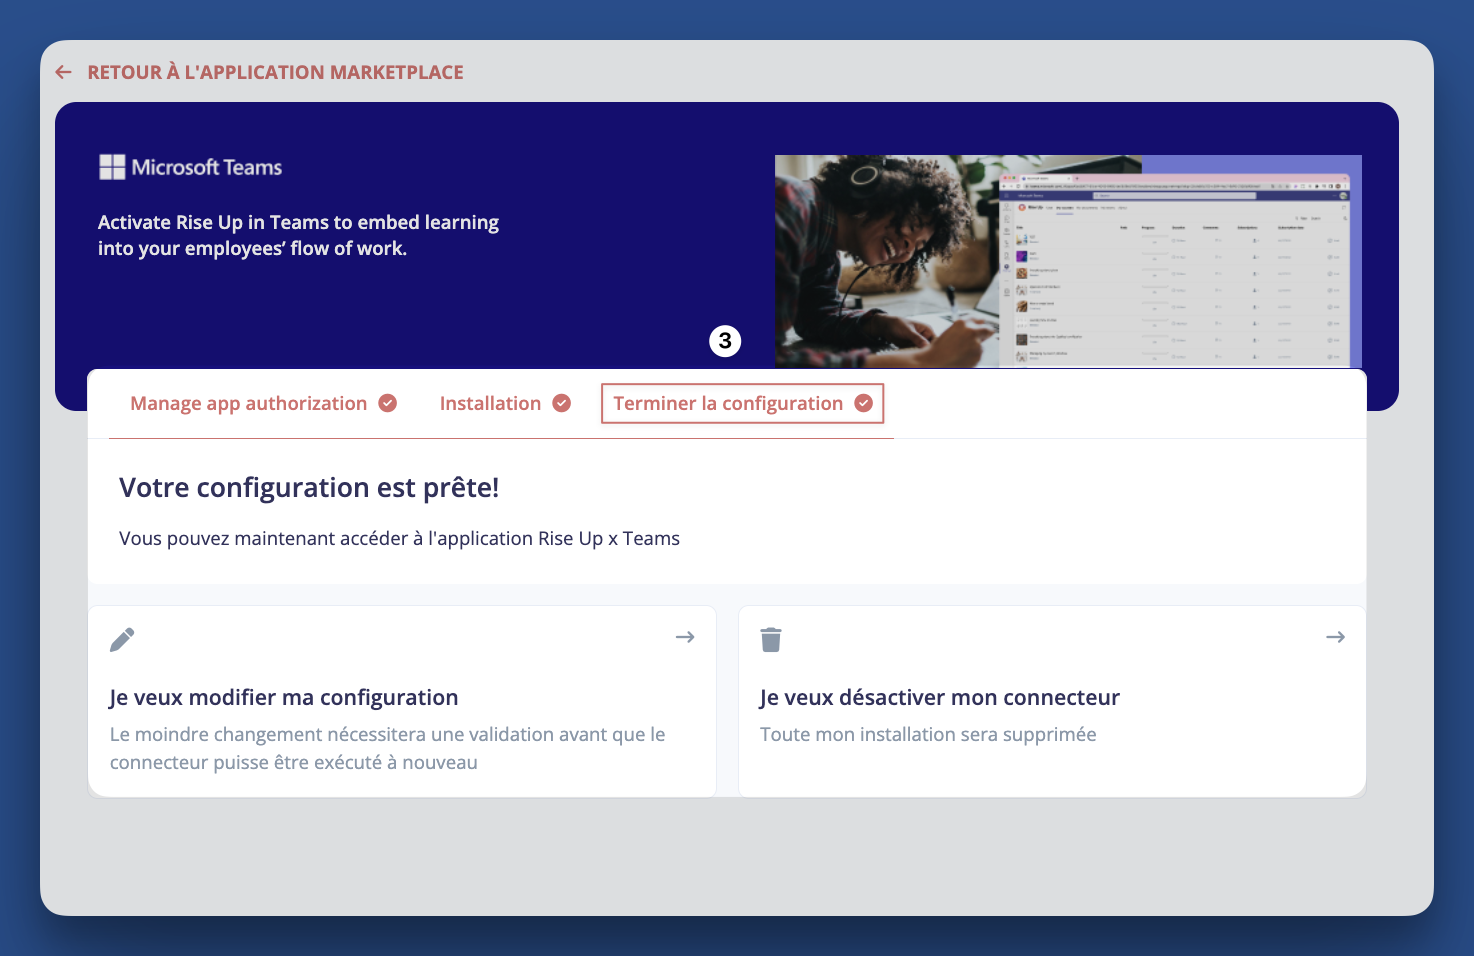Click the checkmark icon next to Installation

[562, 403]
